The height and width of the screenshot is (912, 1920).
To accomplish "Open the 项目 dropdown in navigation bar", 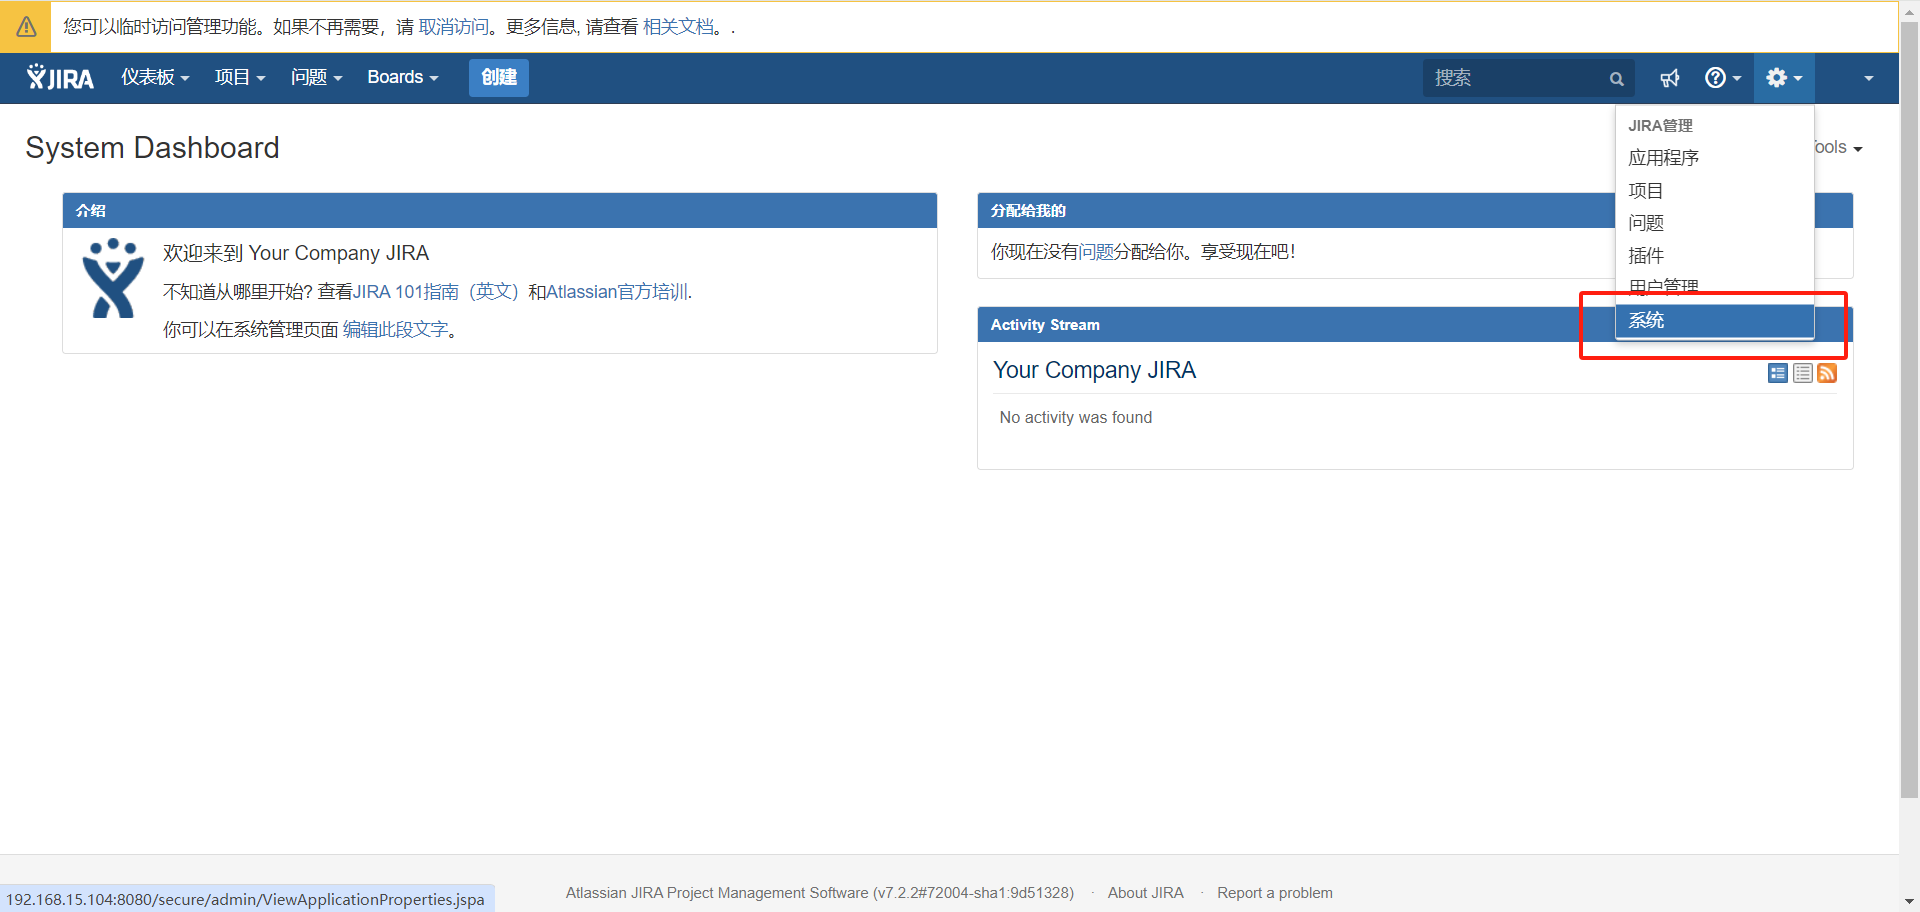I will (240, 78).
